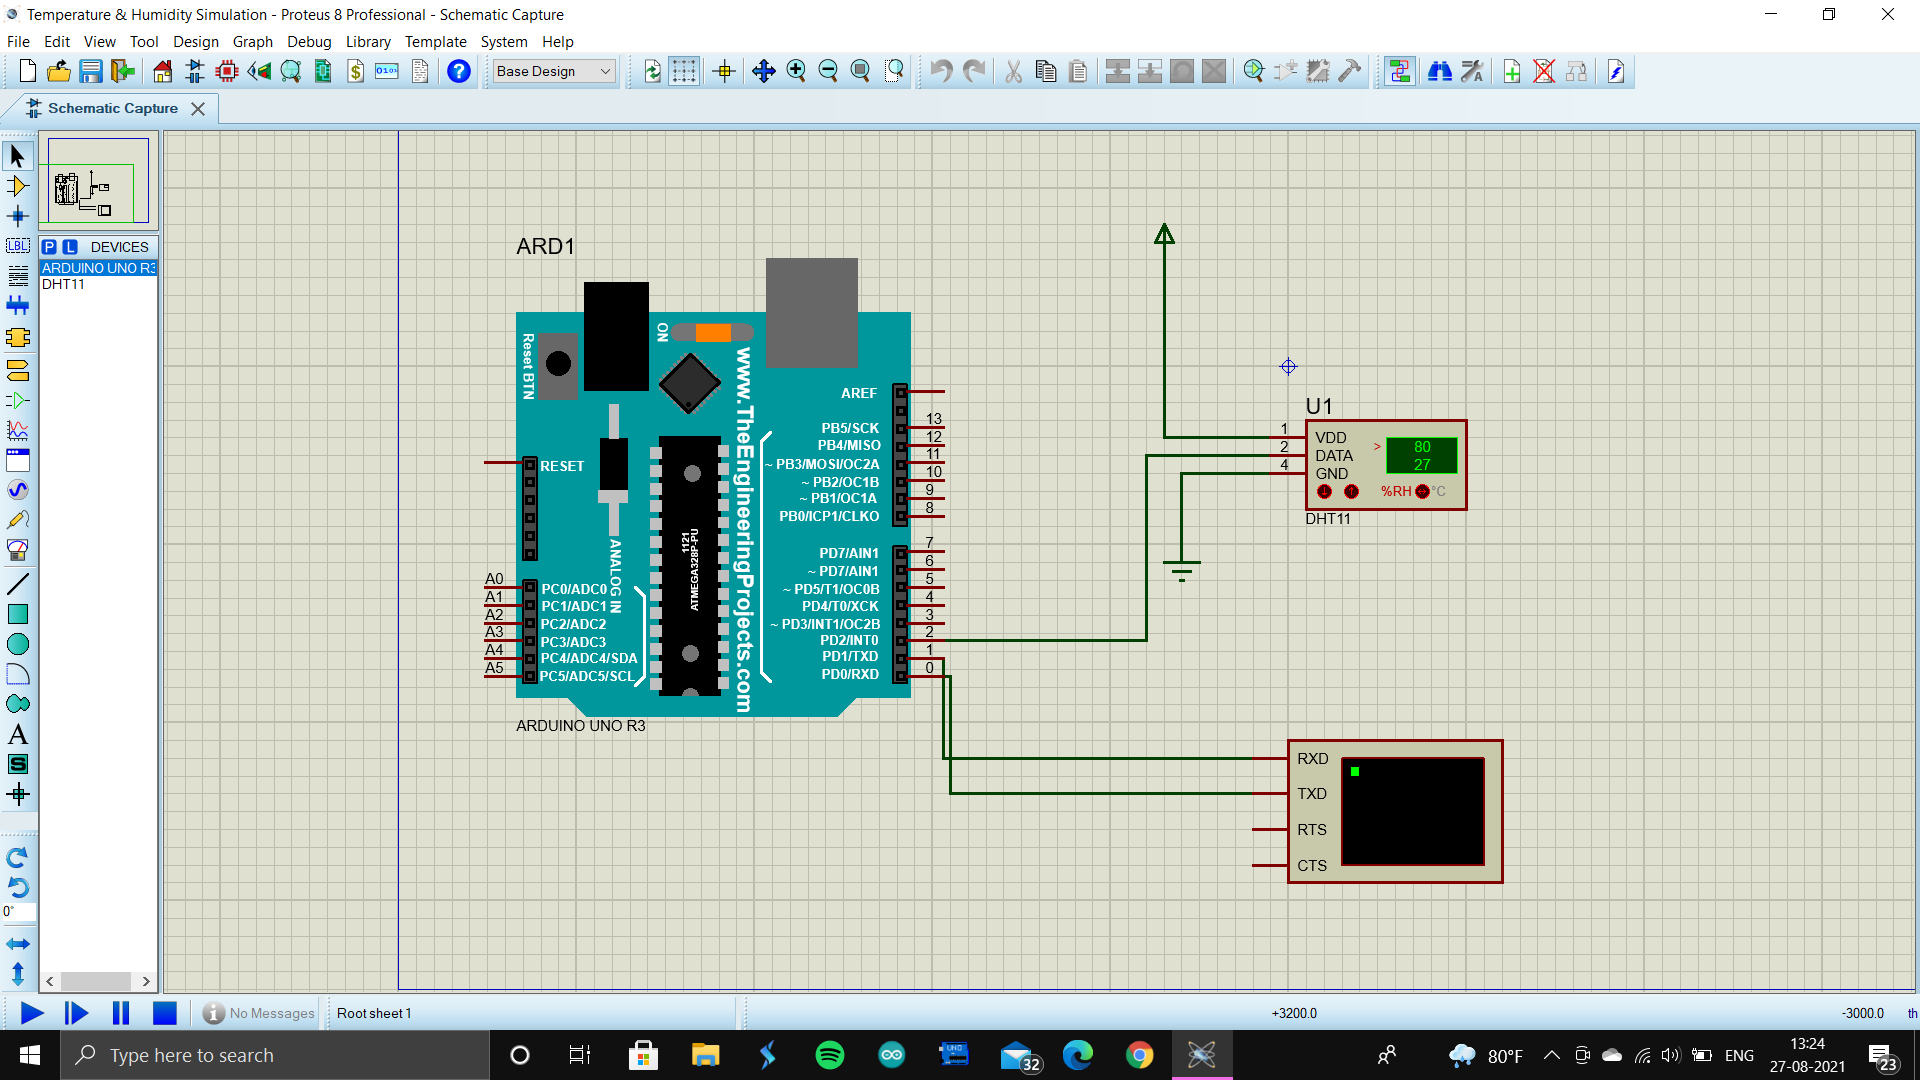Select the 2D Graphics Line tool
This screenshot has height=1080, width=1920.
[x=17, y=584]
